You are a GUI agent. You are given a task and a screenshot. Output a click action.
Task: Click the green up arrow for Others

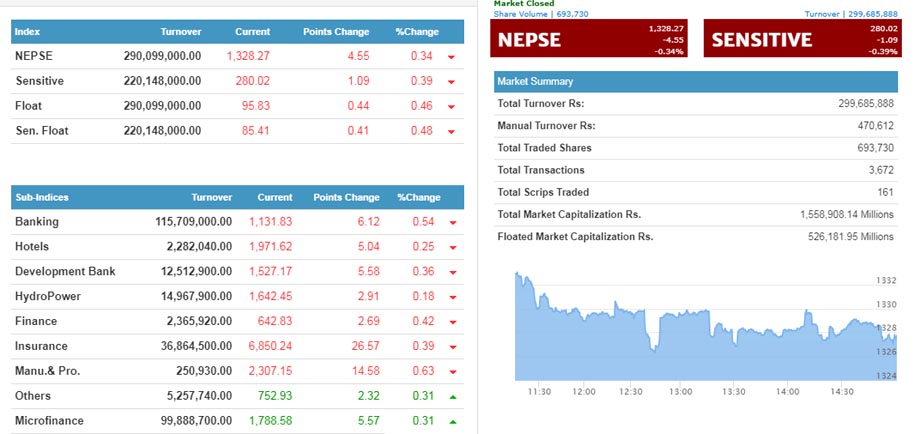pyautogui.click(x=452, y=397)
